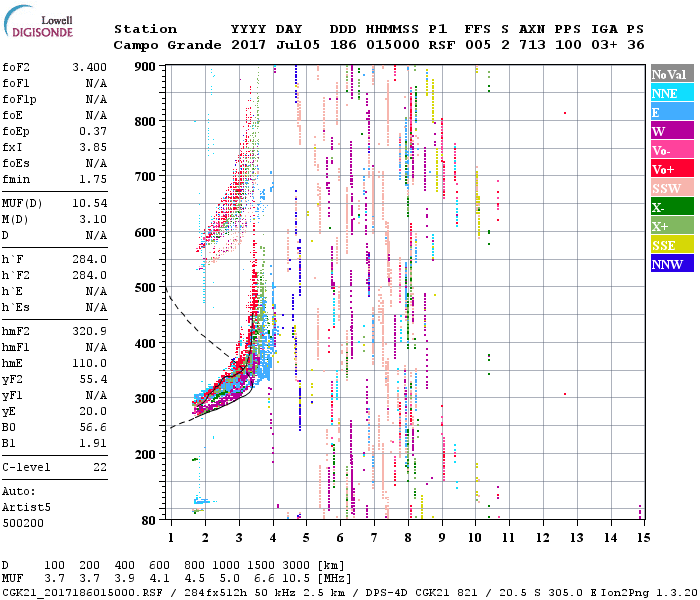Click the IGA value 03+
The image size is (700, 600).
point(604,45)
